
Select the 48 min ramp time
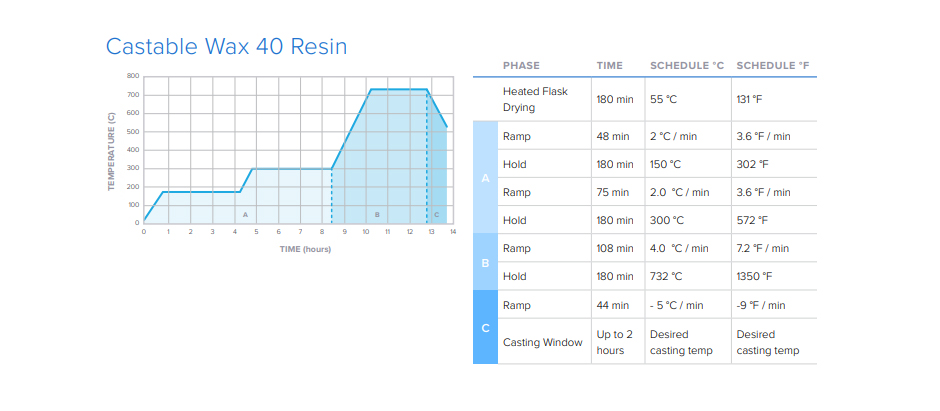(613, 136)
